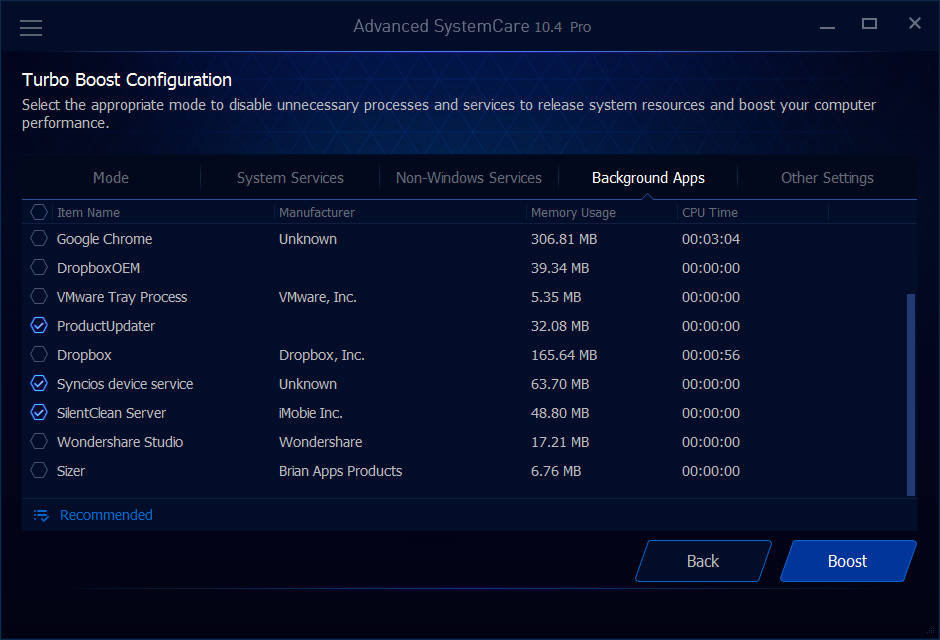Toggle the select-all checkbox in the header

click(x=39, y=212)
